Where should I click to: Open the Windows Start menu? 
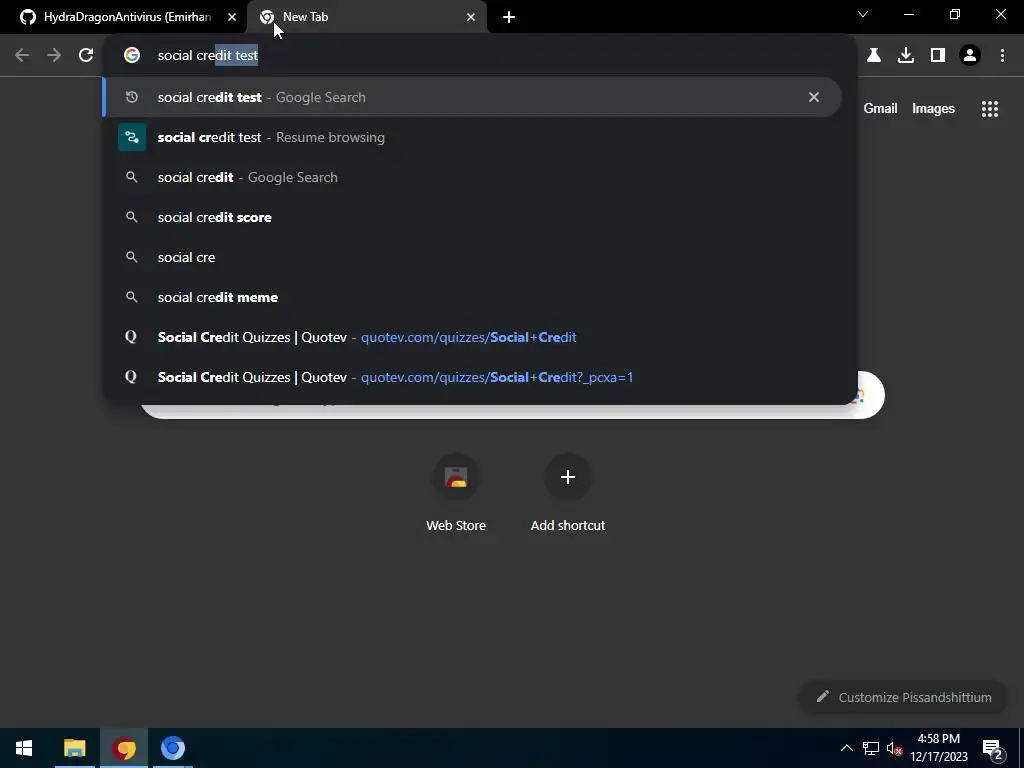[24, 748]
